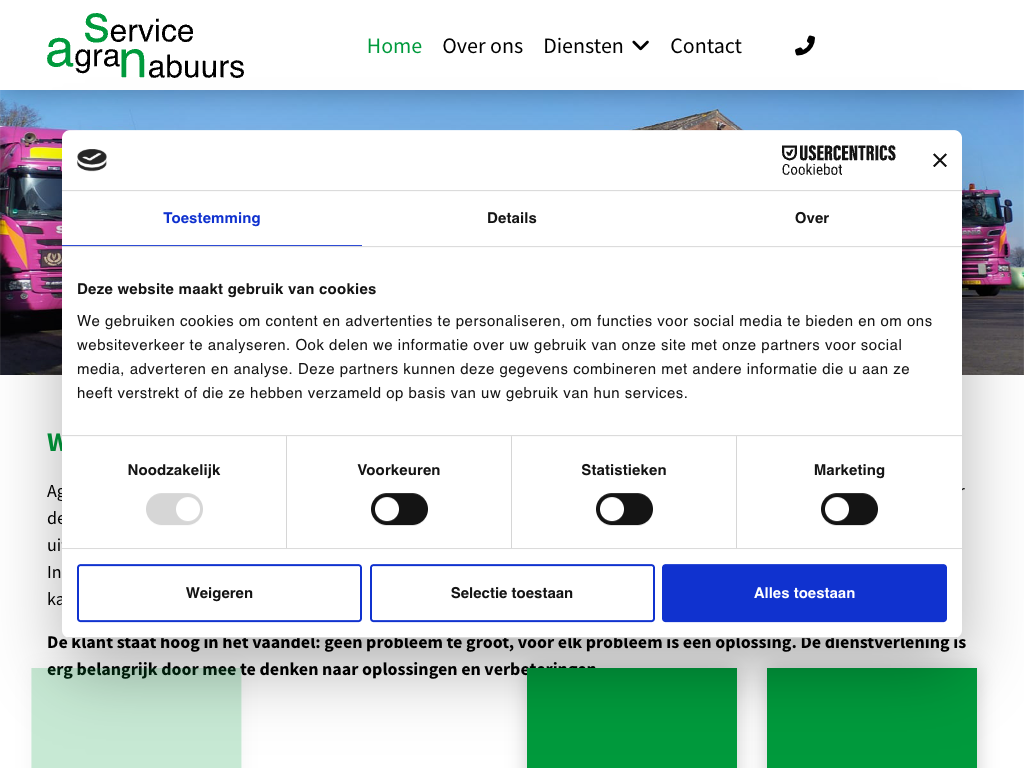The height and width of the screenshot is (768, 1024).
Task: Switch to the Details tab
Action: point(512,218)
